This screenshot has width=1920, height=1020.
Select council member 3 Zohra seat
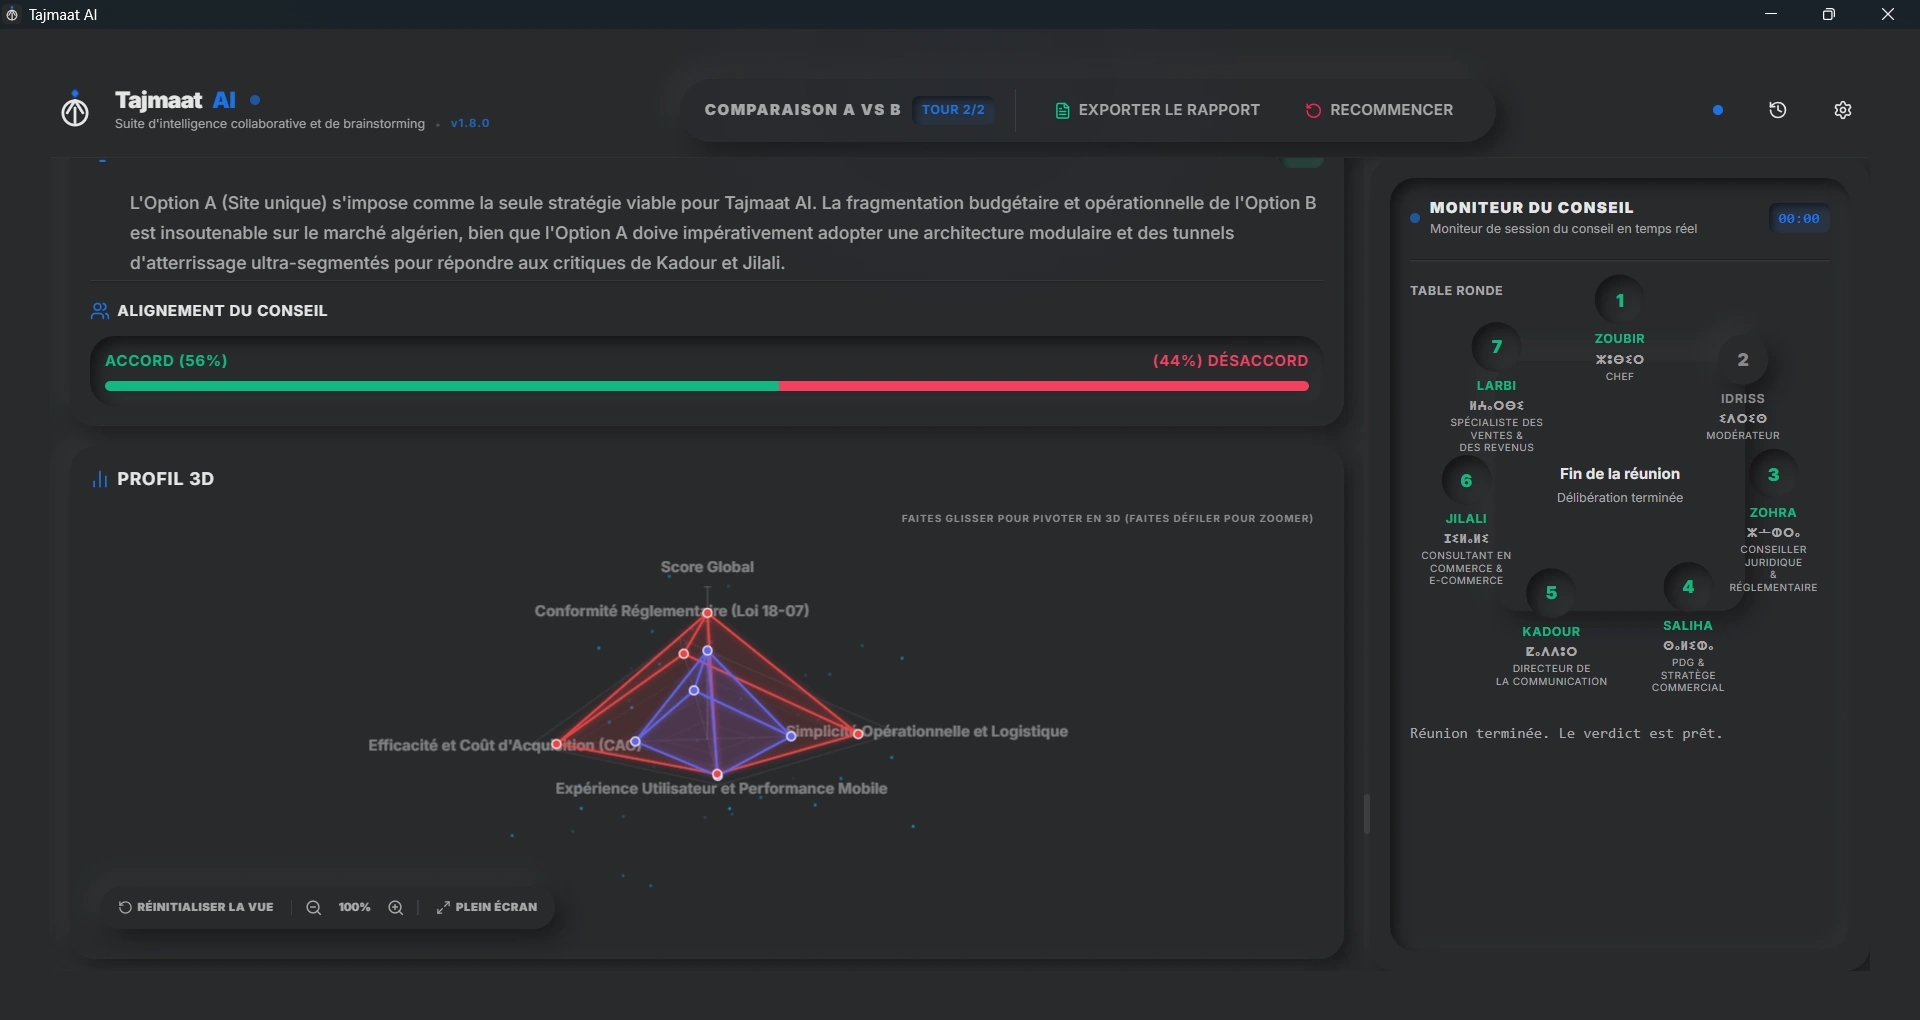pos(1773,475)
